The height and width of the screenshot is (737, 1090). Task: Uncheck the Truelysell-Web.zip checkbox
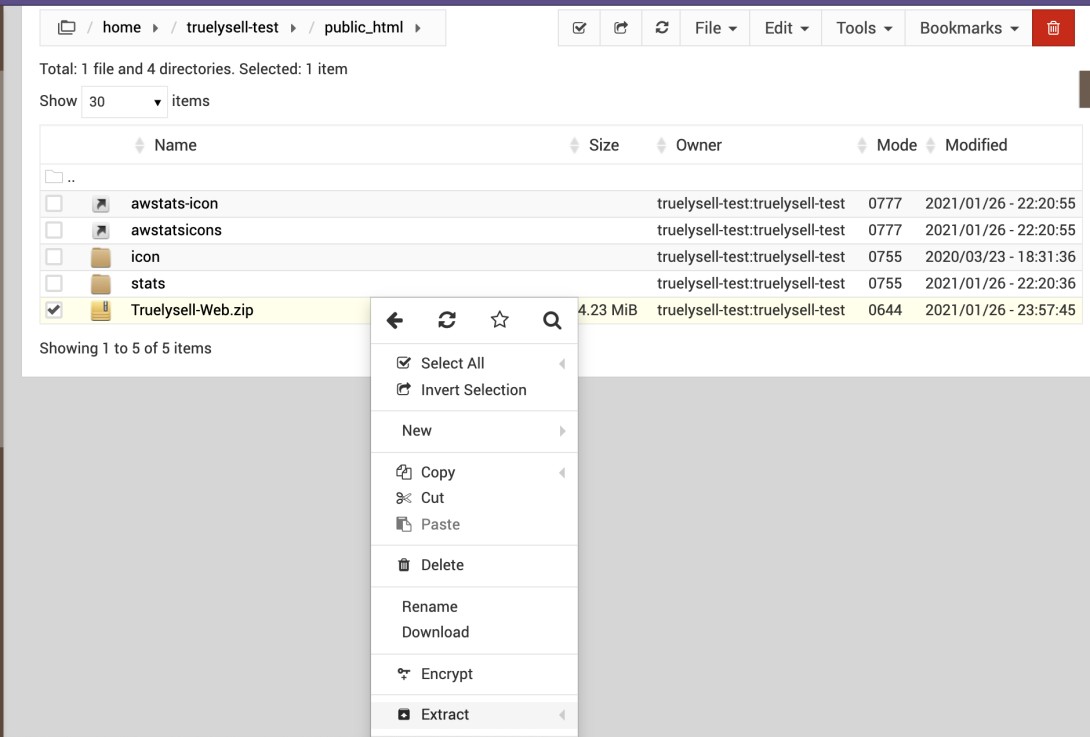point(54,310)
